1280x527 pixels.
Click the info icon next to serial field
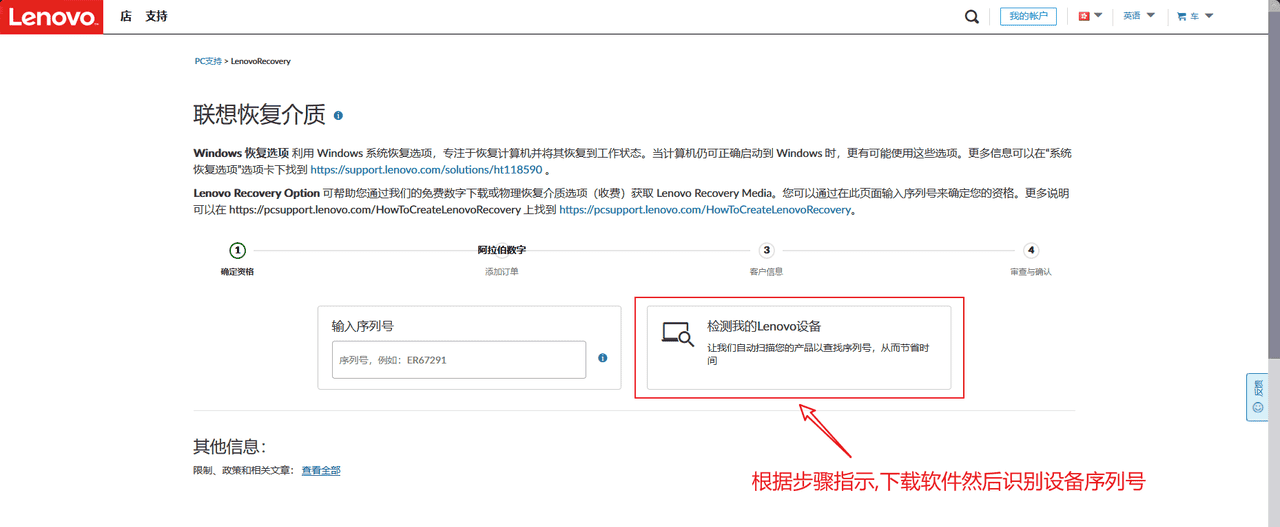click(603, 358)
